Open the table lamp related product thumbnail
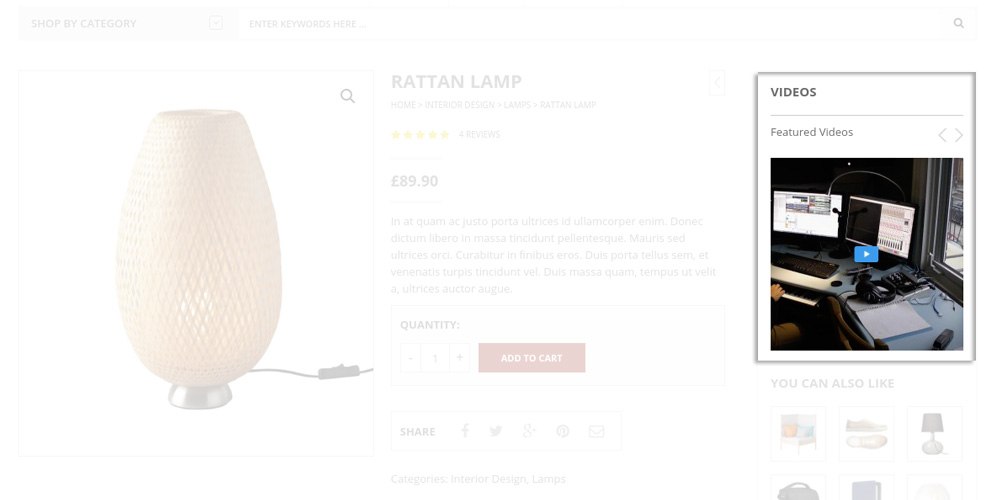The width and height of the screenshot is (1000, 500). (x=934, y=433)
